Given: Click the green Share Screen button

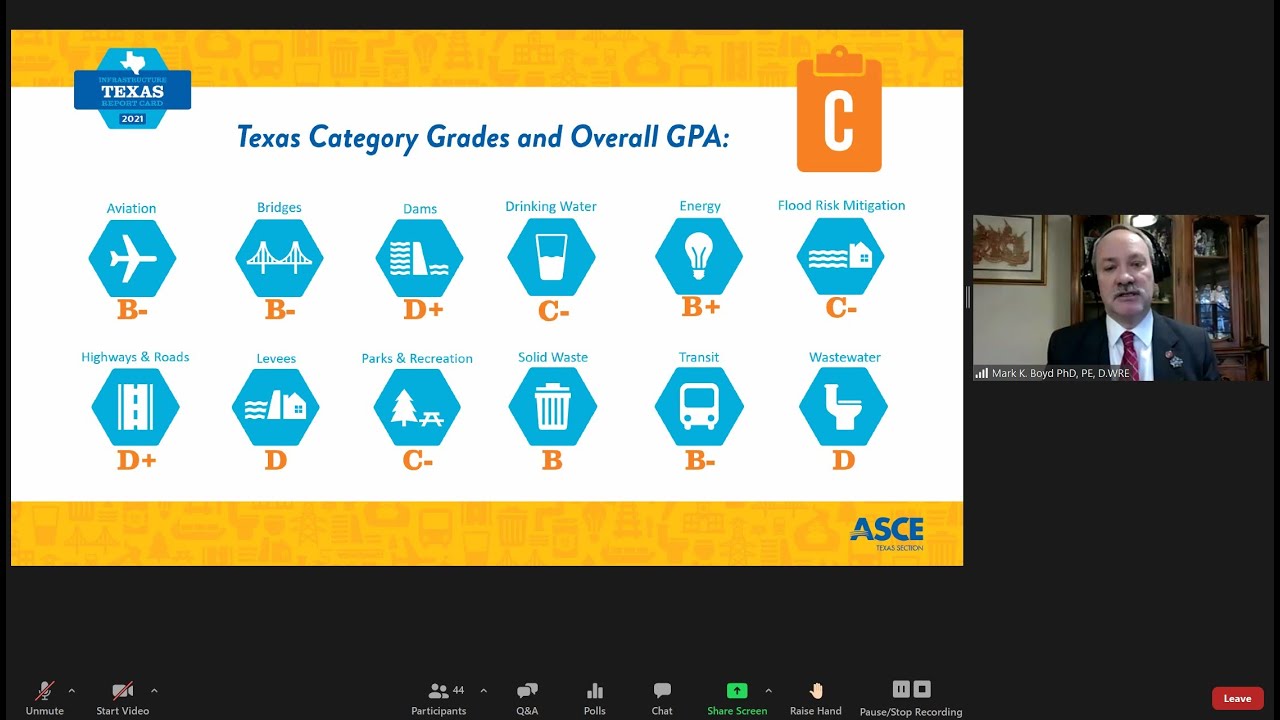Looking at the screenshot, I should [x=737, y=697].
